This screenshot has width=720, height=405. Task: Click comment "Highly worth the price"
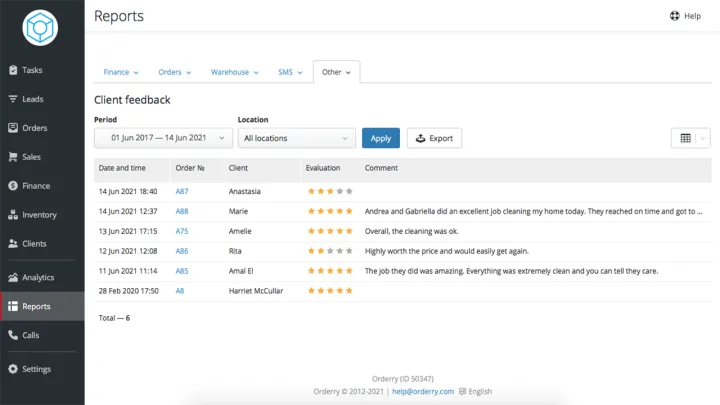coord(446,251)
